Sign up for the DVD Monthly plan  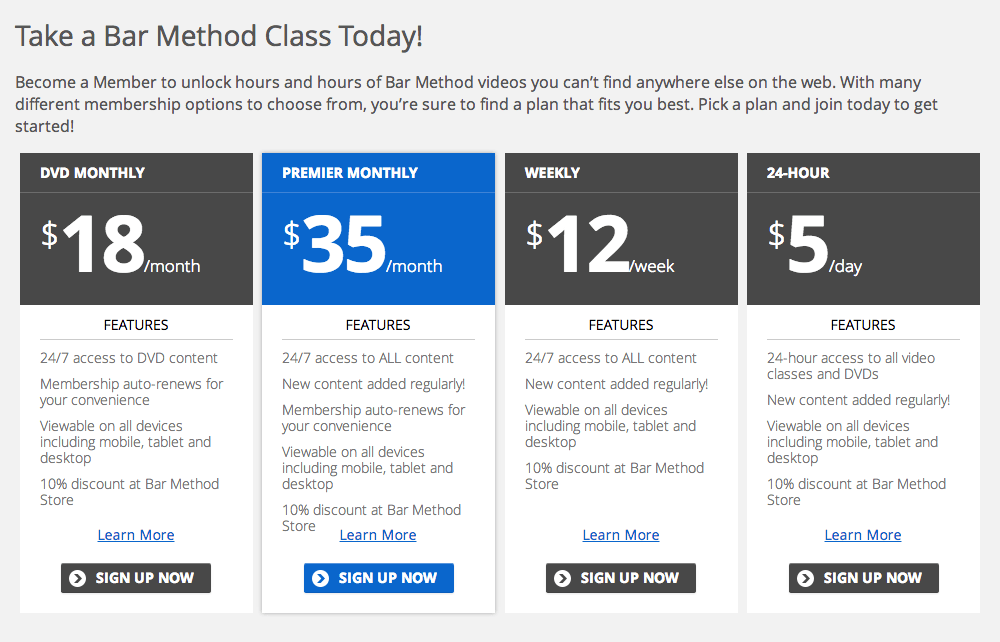[136, 578]
